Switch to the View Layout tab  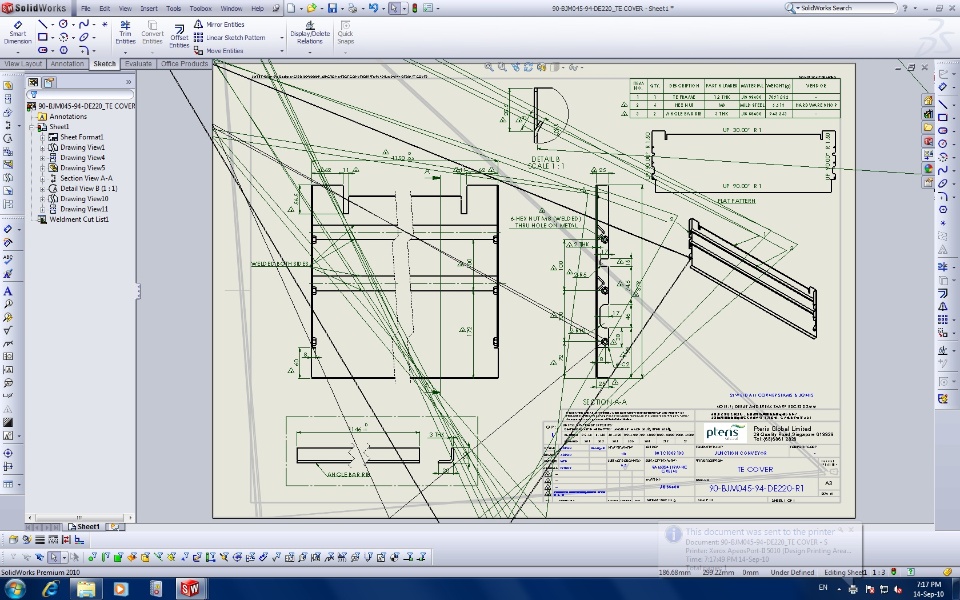(23, 64)
